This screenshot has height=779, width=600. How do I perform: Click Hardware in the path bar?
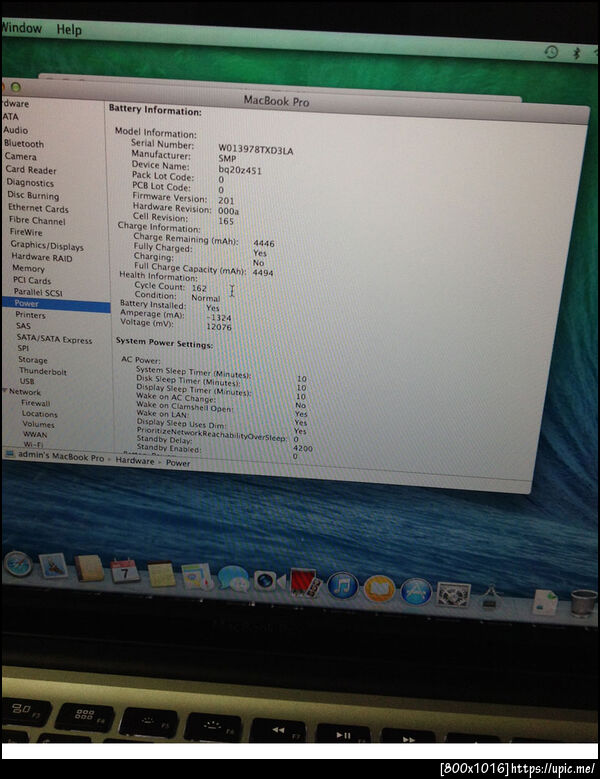point(135,461)
